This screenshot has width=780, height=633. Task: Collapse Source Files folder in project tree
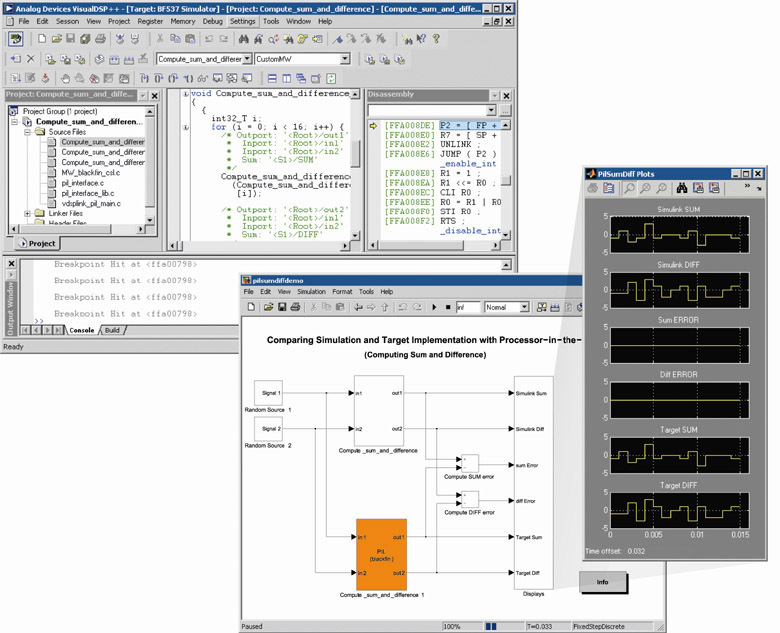coord(27,132)
